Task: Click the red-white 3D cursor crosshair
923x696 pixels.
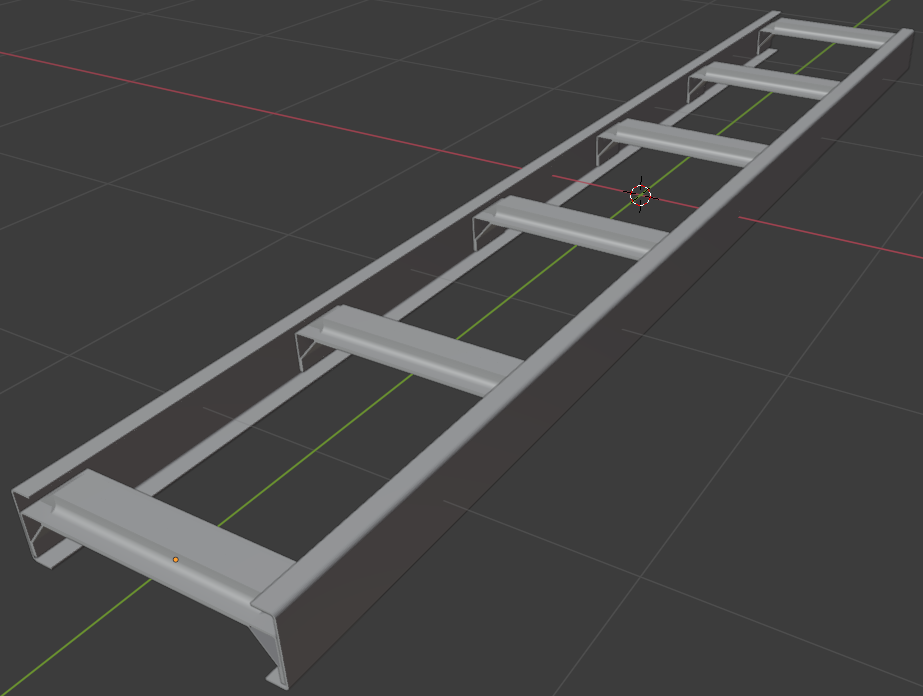Action: tap(640, 195)
